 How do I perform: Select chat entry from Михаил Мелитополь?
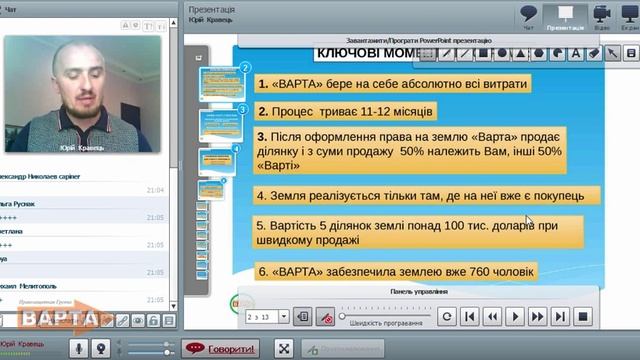click(84, 293)
